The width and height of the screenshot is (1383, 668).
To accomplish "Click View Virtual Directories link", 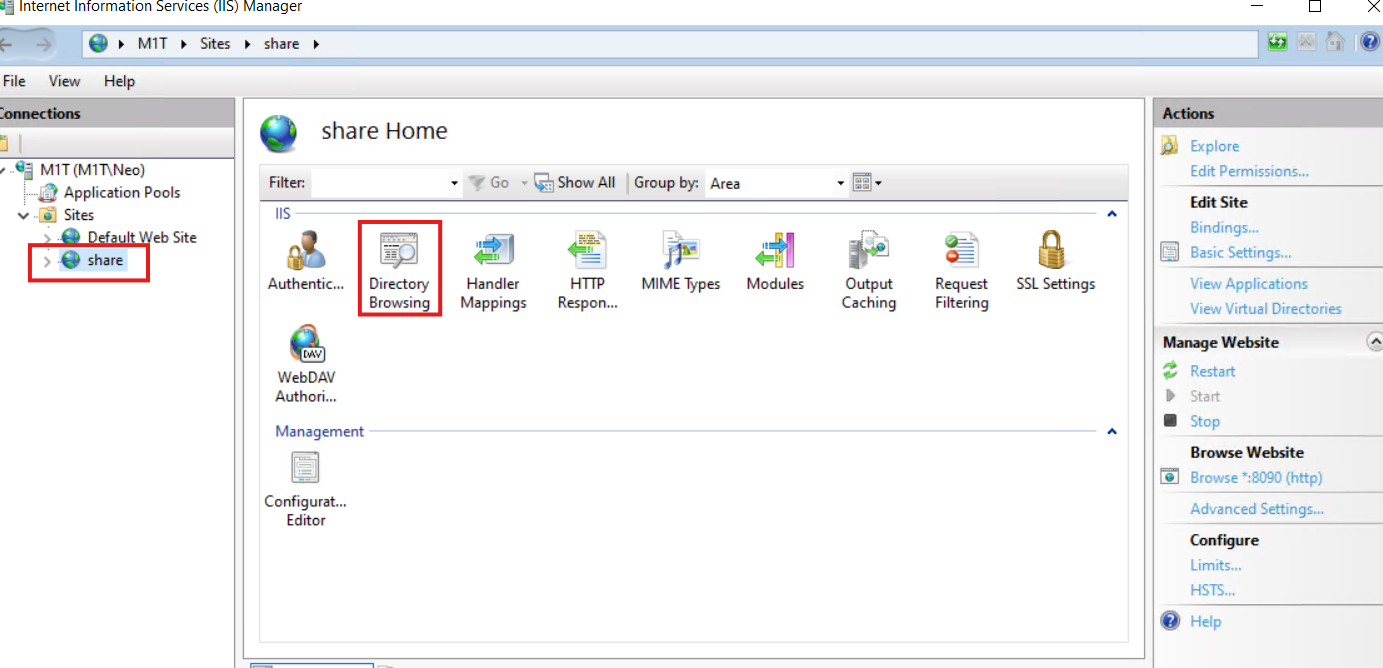I will click(x=1266, y=309).
